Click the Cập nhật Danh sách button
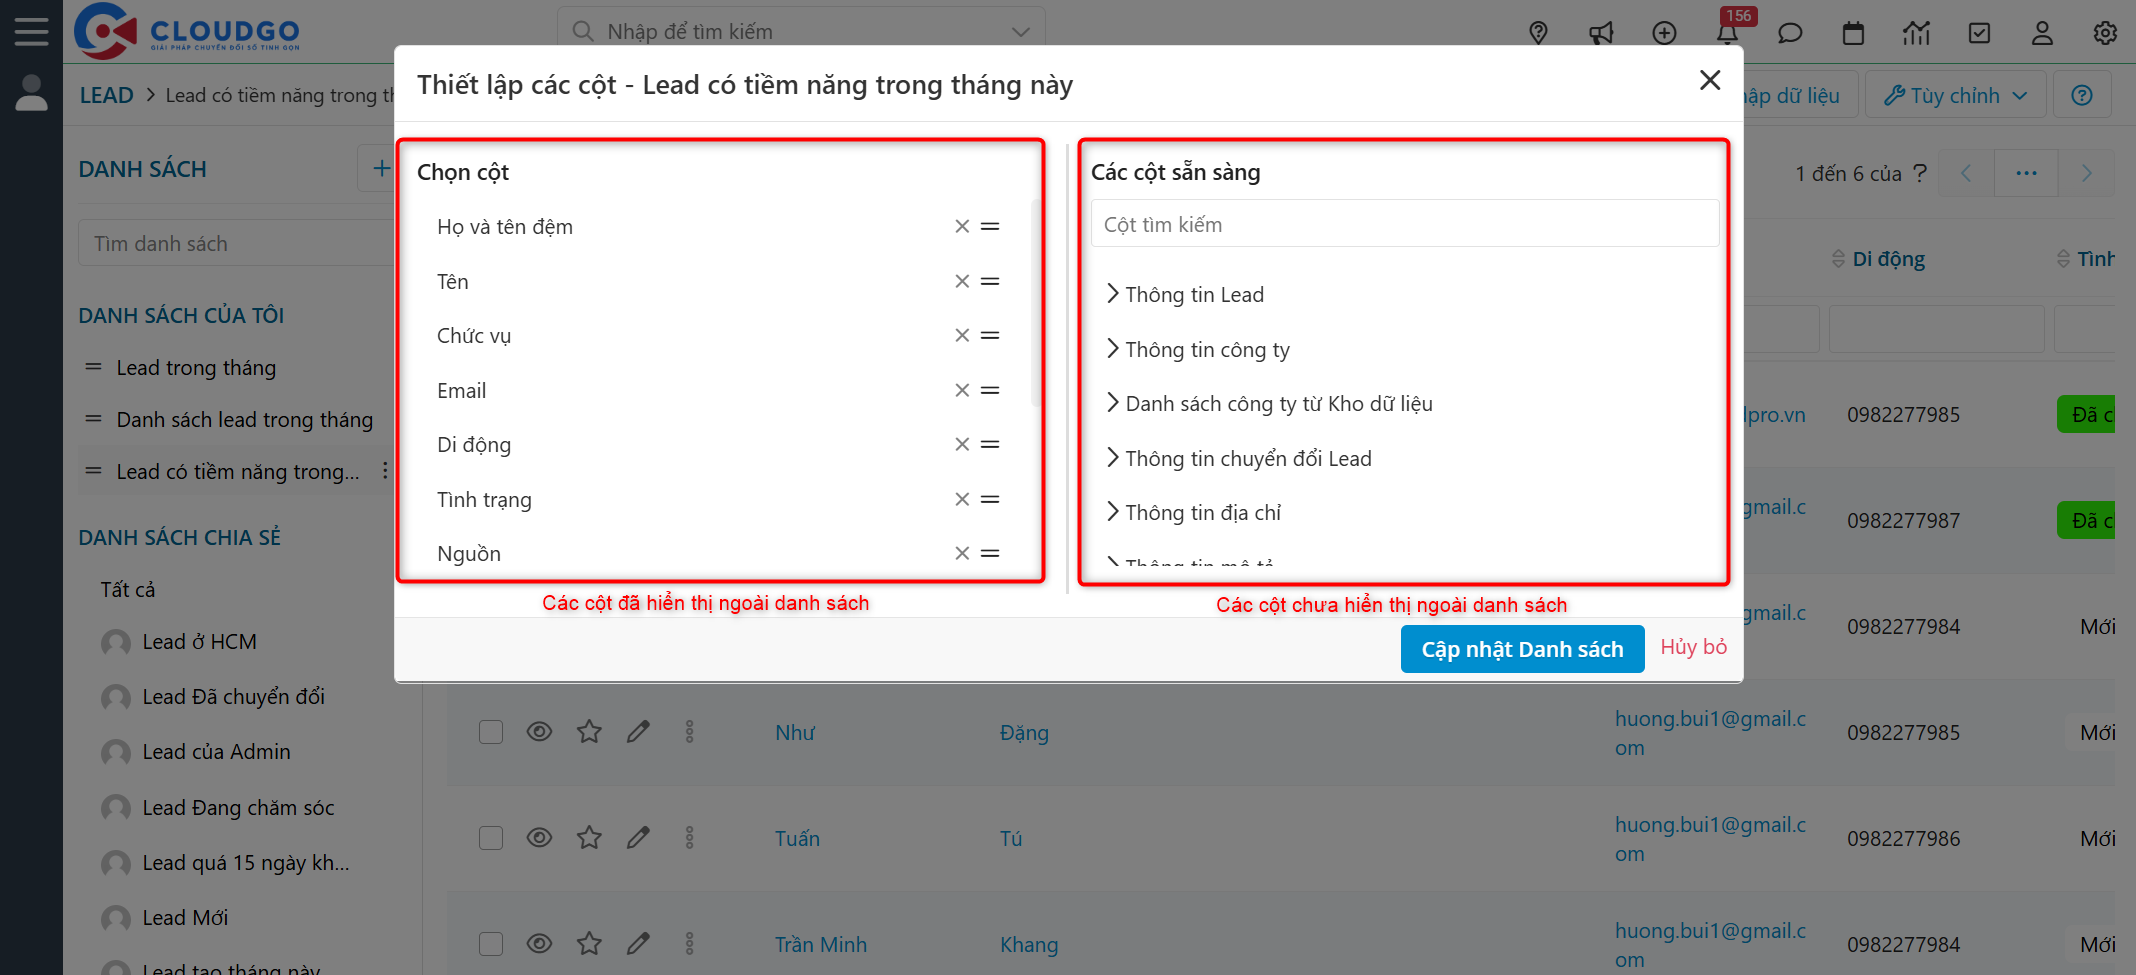This screenshot has width=2136, height=975. 1522,648
